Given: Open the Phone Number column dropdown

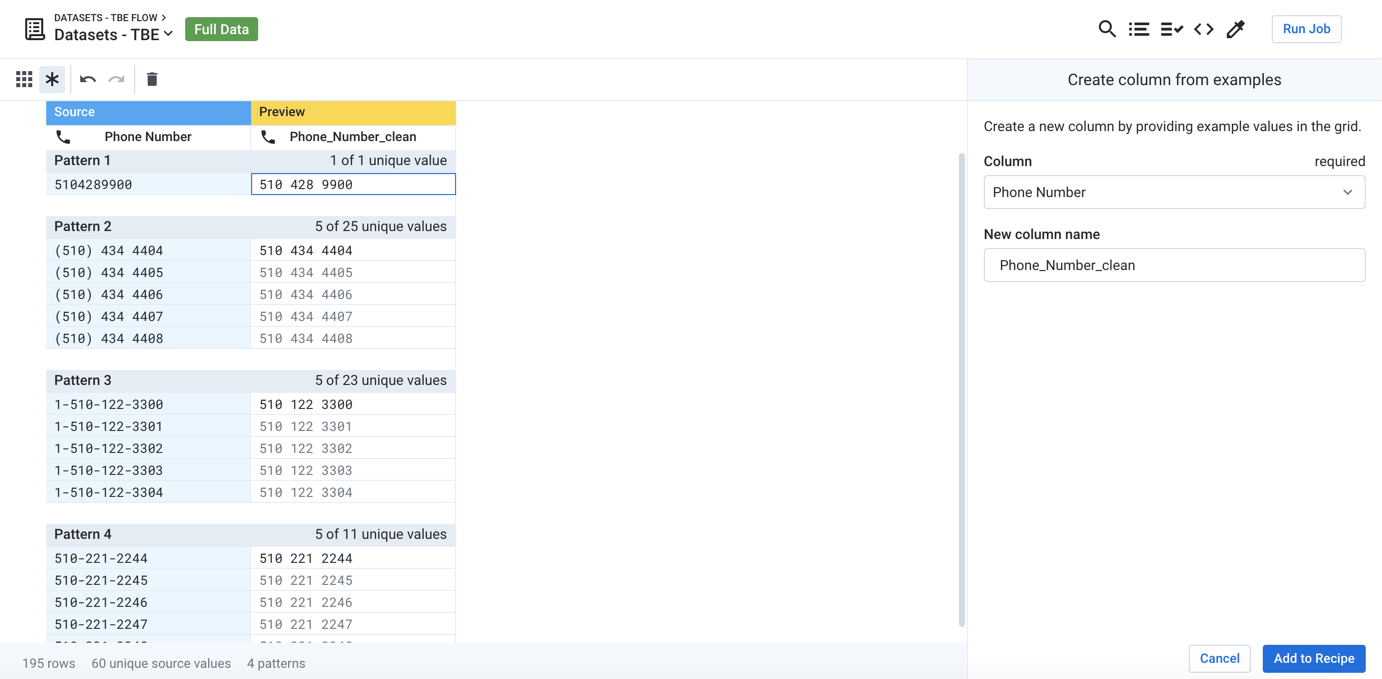Looking at the screenshot, I should [1173, 192].
